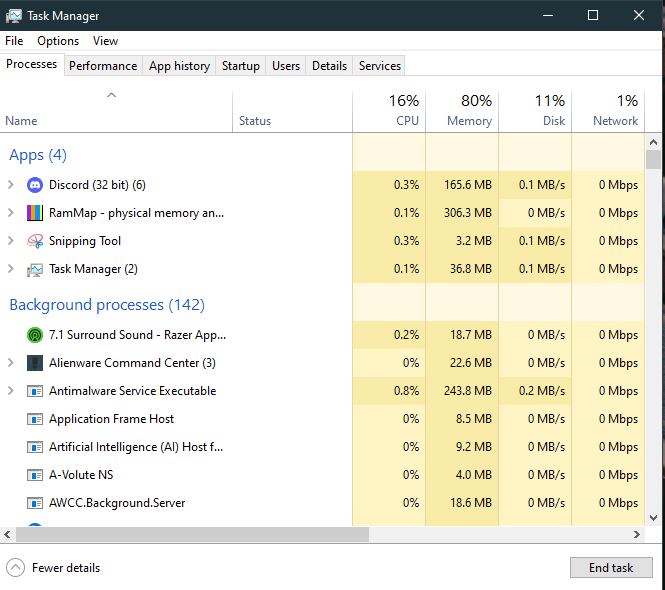Expand the RamMap process group
Viewport: 665px width, 590px height.
pos(11,213)
